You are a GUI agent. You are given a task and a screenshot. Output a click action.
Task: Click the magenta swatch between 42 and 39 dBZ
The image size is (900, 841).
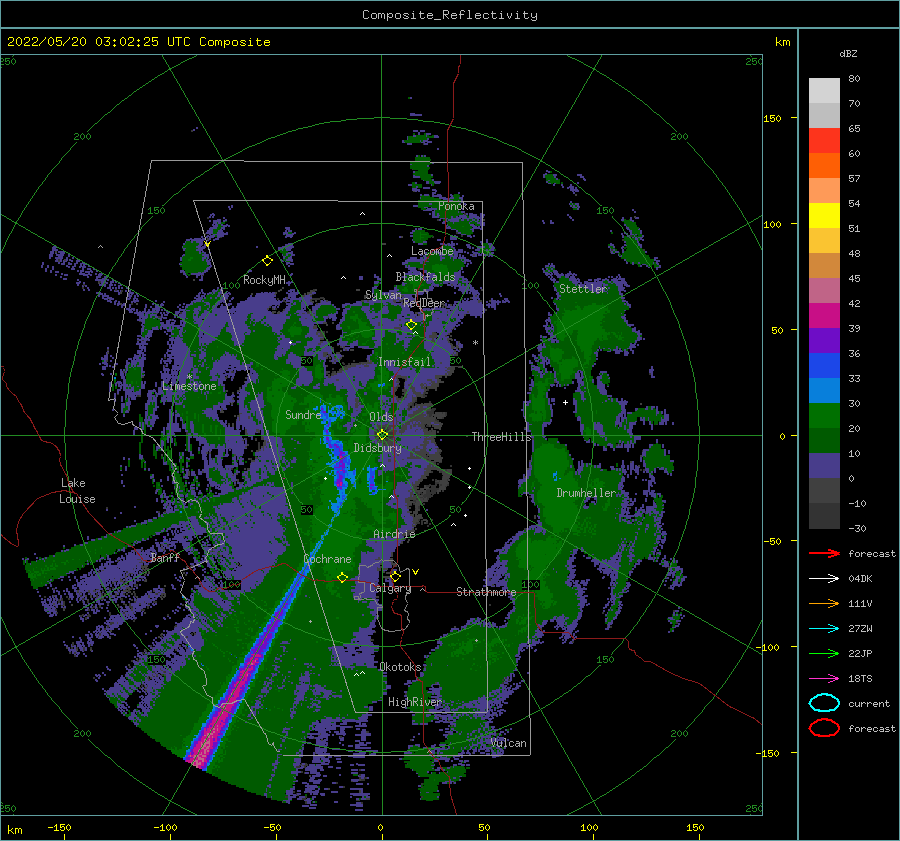824,316
